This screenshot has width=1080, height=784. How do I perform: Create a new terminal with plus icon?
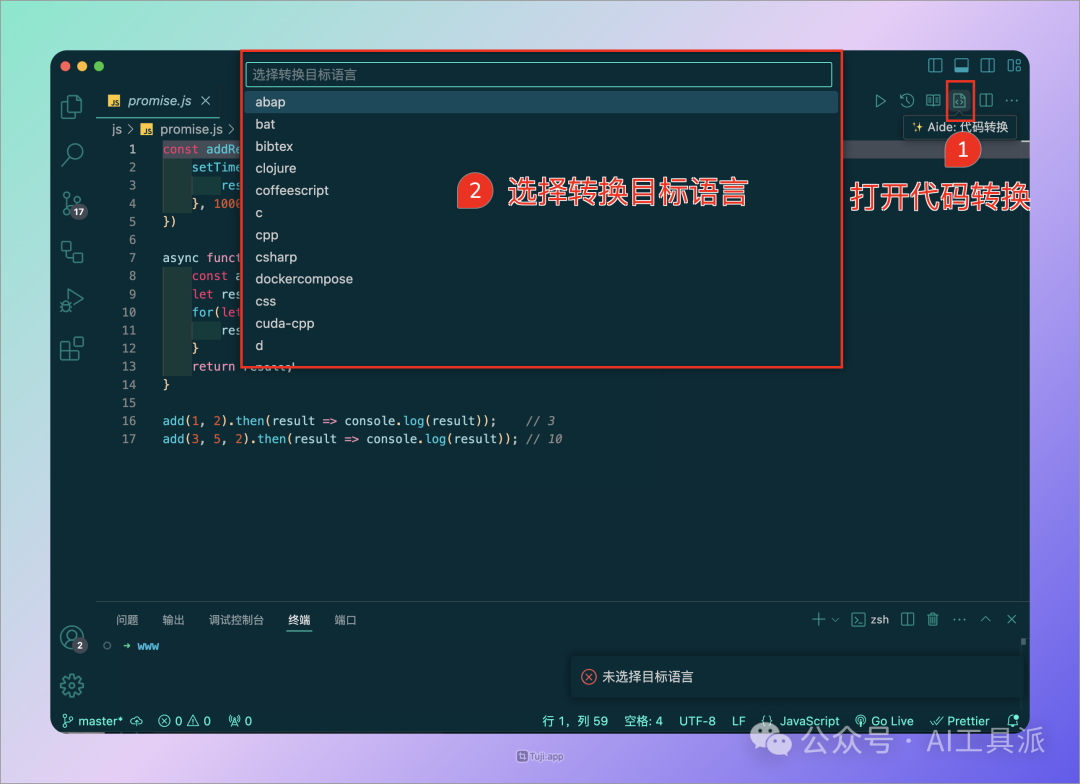coord(818,619)
